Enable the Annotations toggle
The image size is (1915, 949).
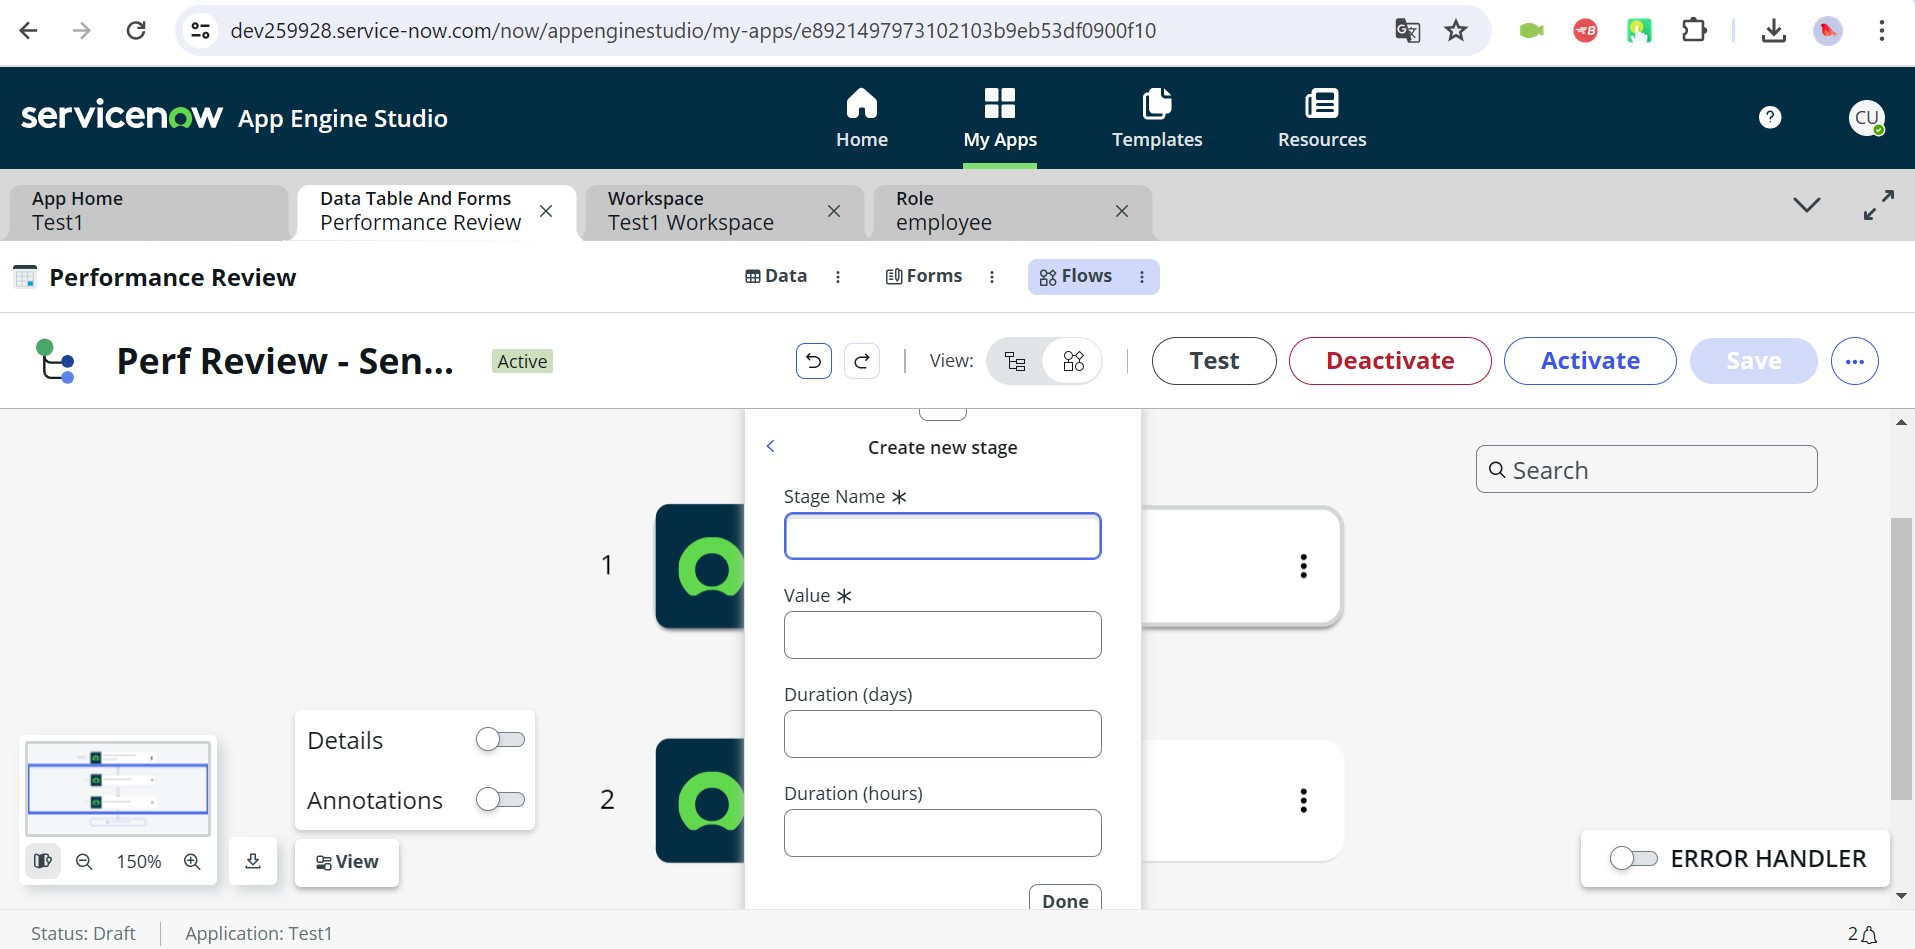coord(500,800)
